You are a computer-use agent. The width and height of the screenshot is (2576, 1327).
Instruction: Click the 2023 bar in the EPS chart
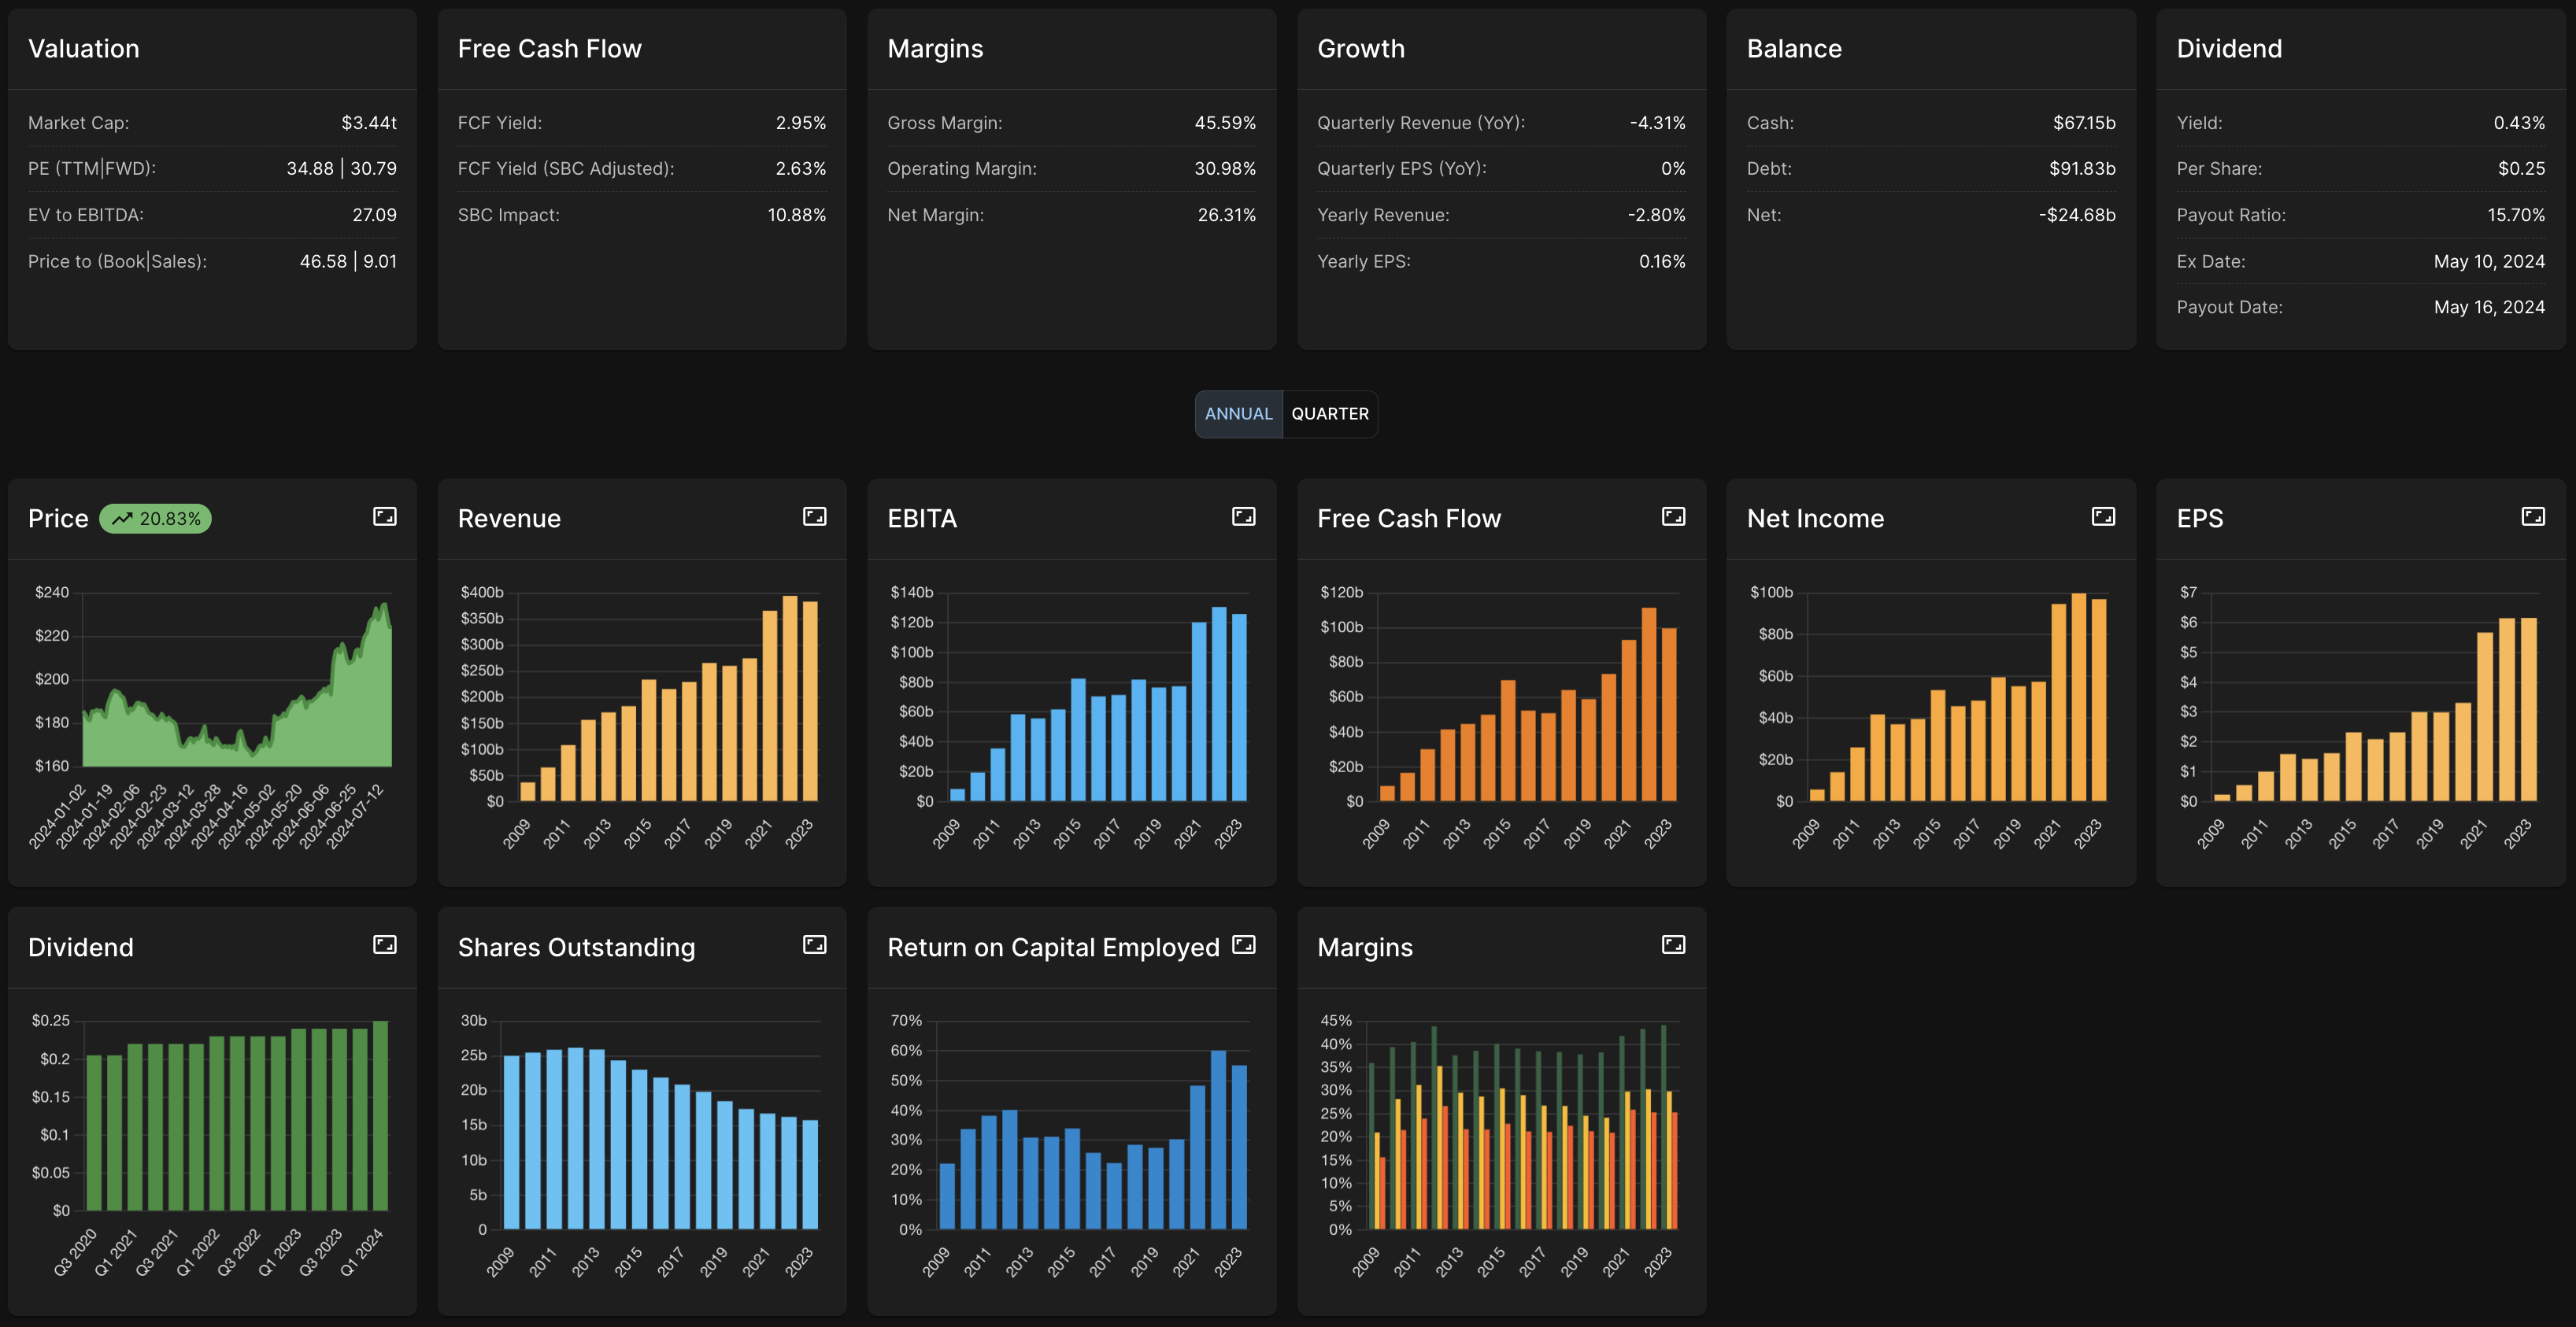click(x=2529, y=710)
